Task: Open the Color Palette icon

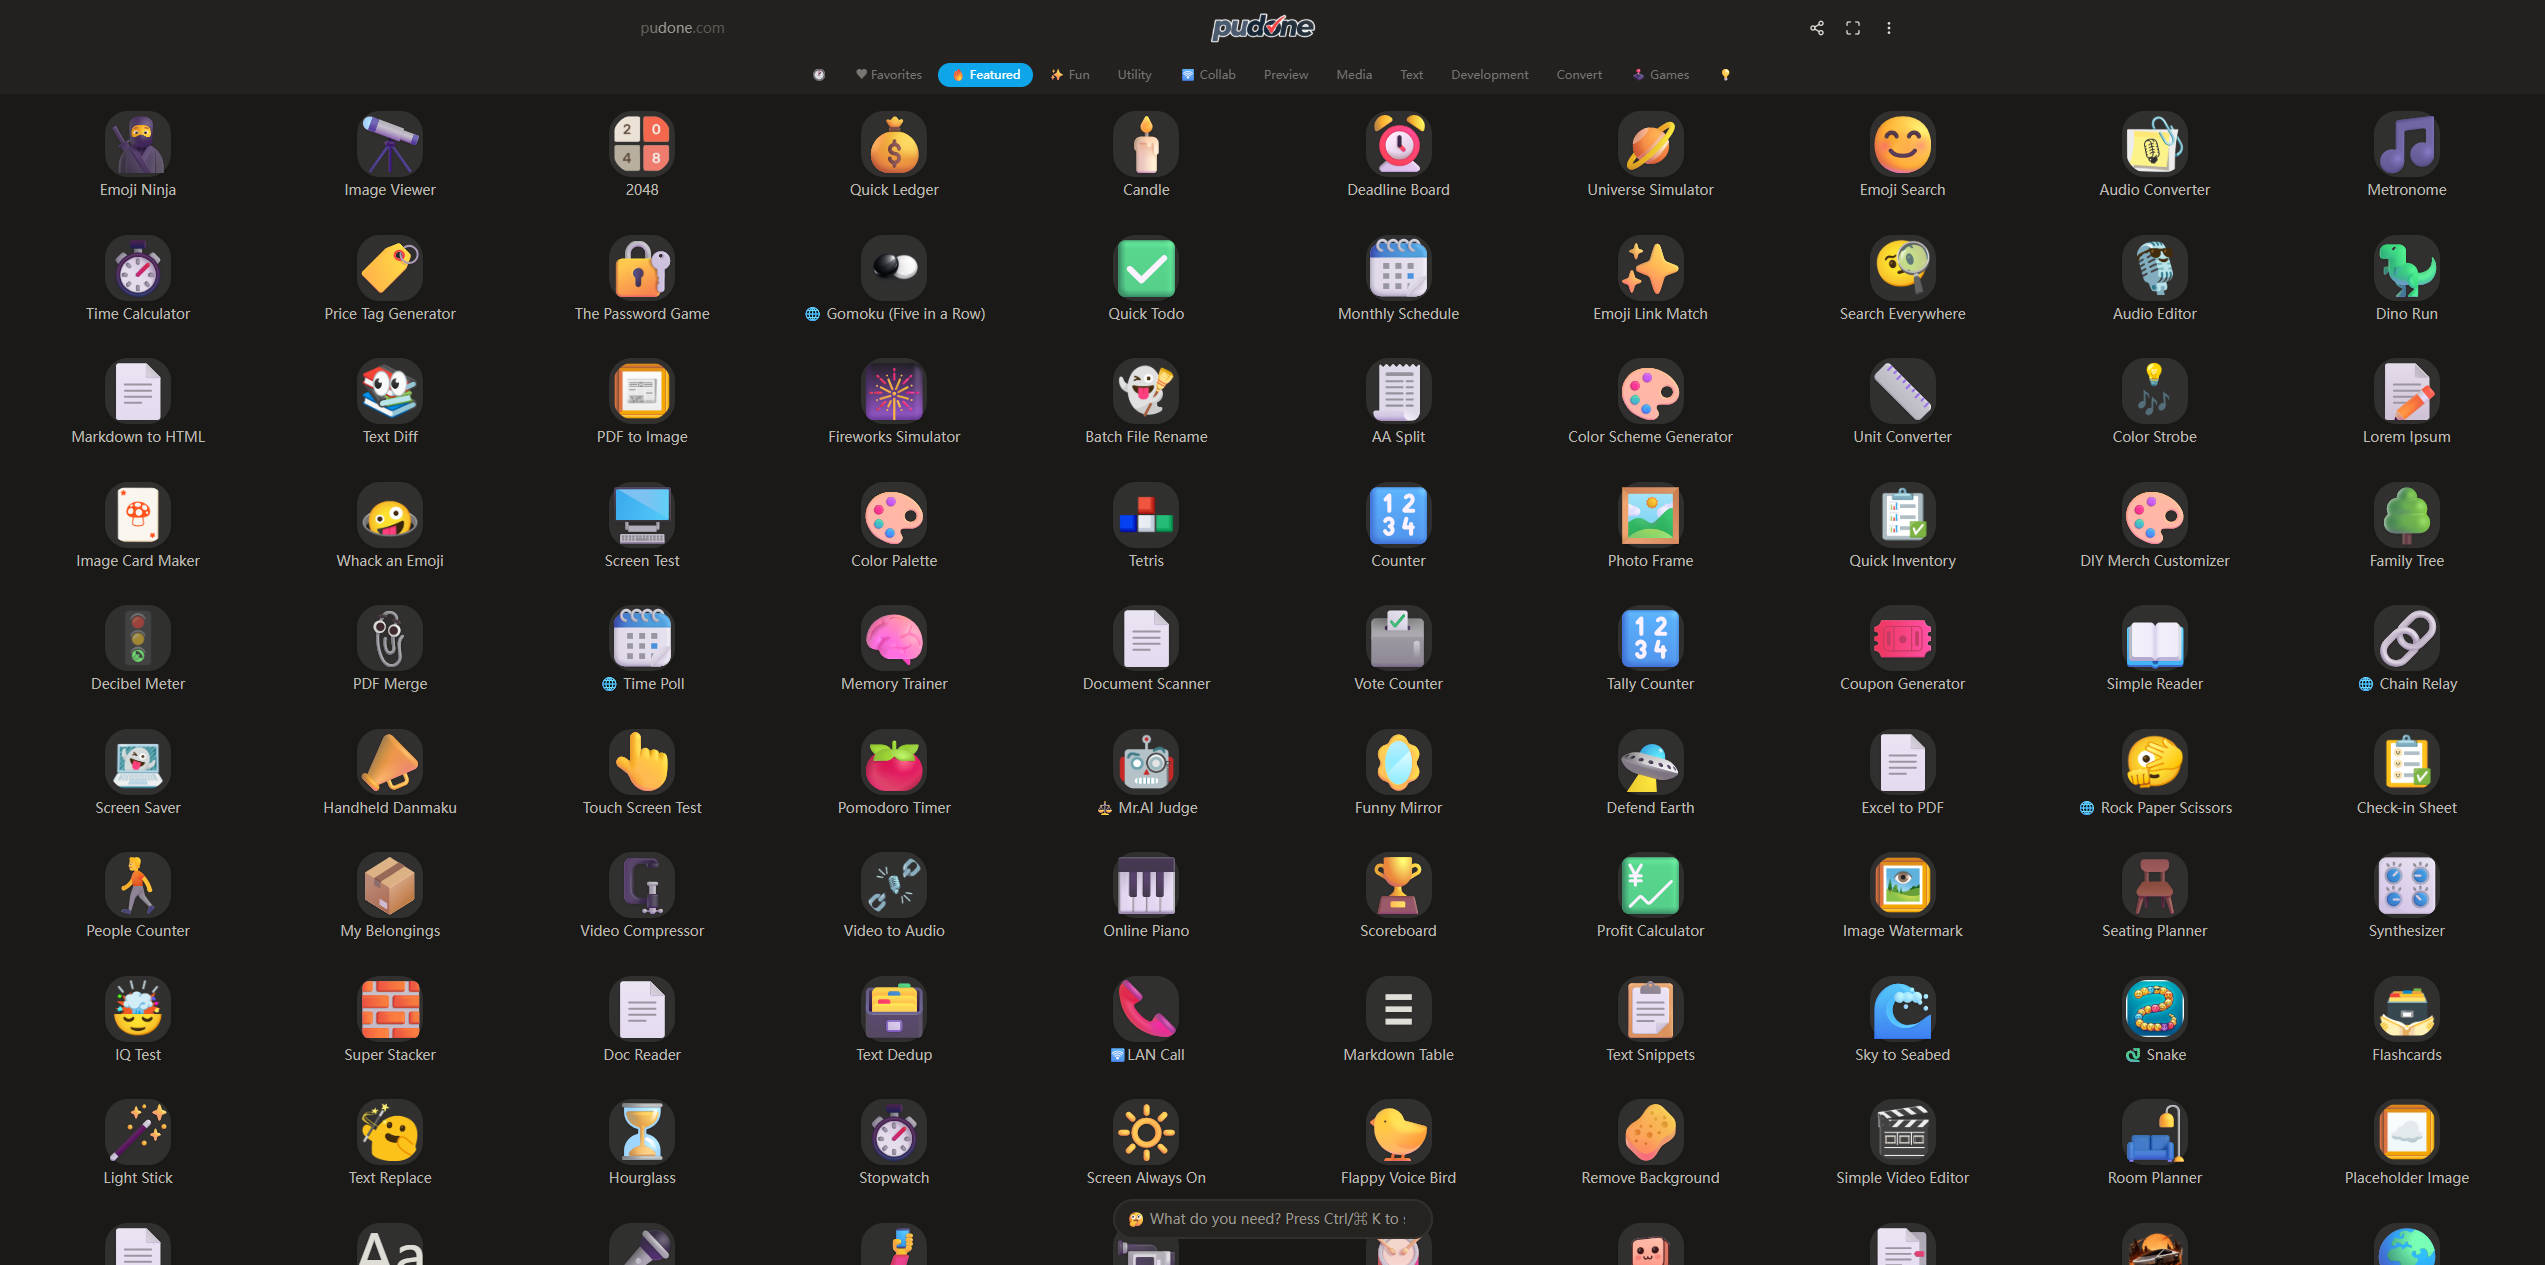Action: pyautogui.click(x=894, y=515)
